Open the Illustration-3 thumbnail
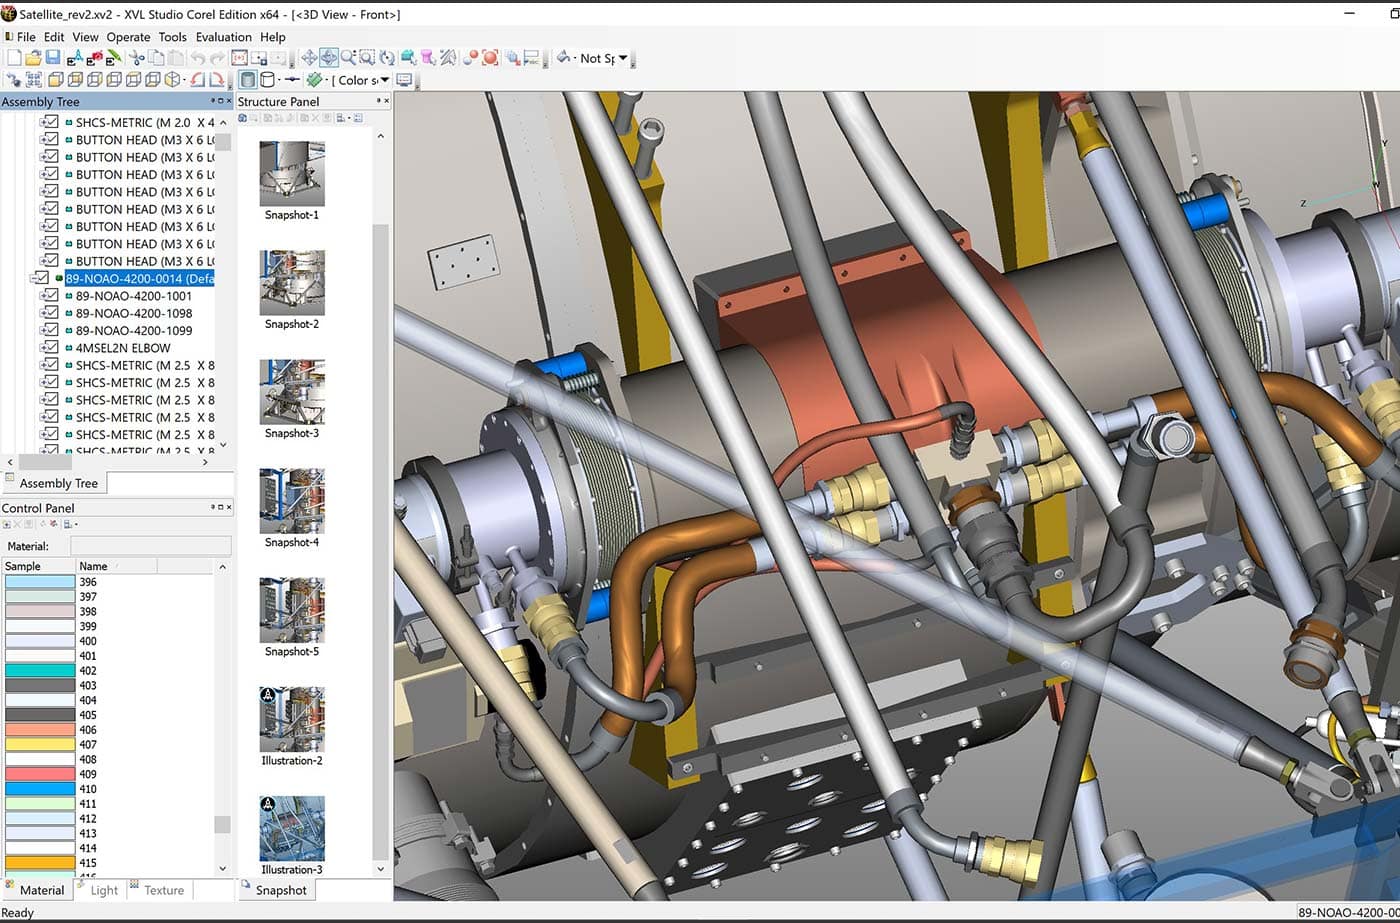Viewport: 1400px width, 923px height. [x=292, y=830]
